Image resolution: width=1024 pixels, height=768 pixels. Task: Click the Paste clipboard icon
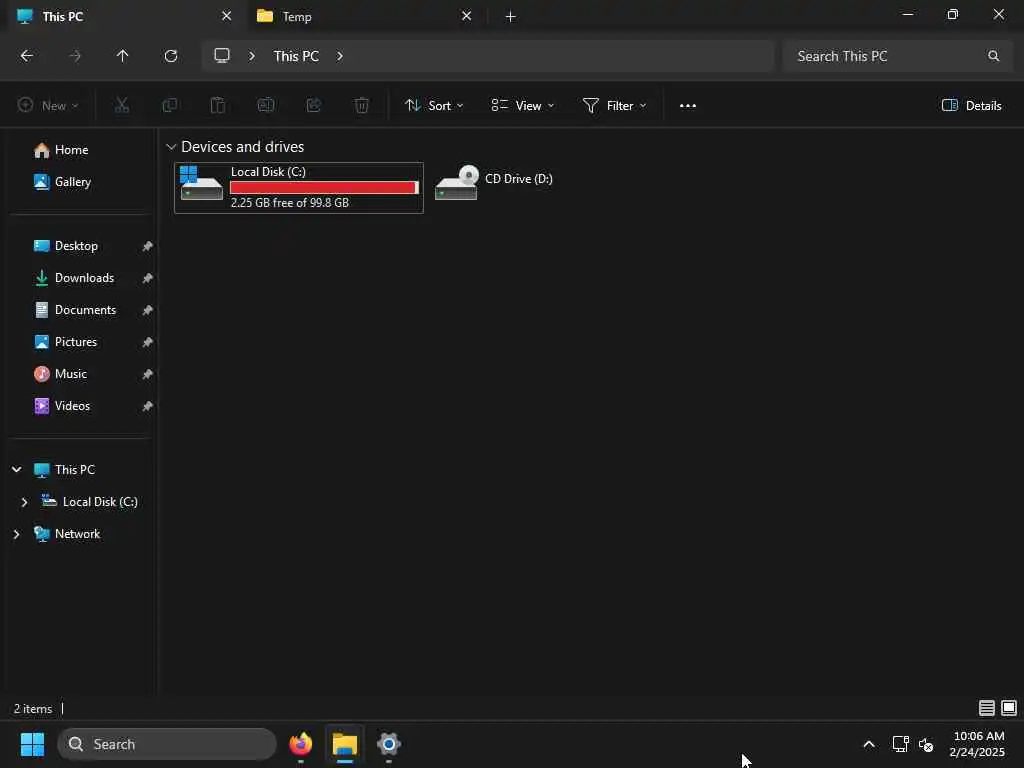pyautogui.click(x=217, y=105)
